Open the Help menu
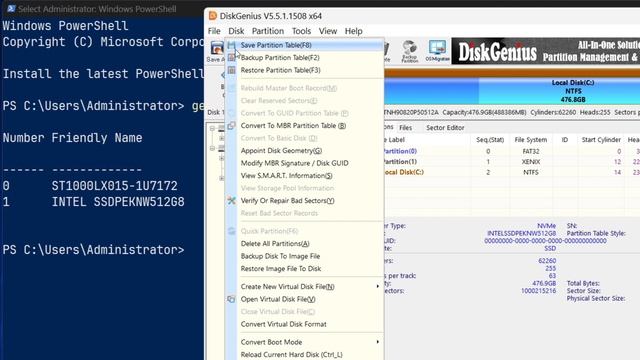640x360 pixels. coord(353,31)
